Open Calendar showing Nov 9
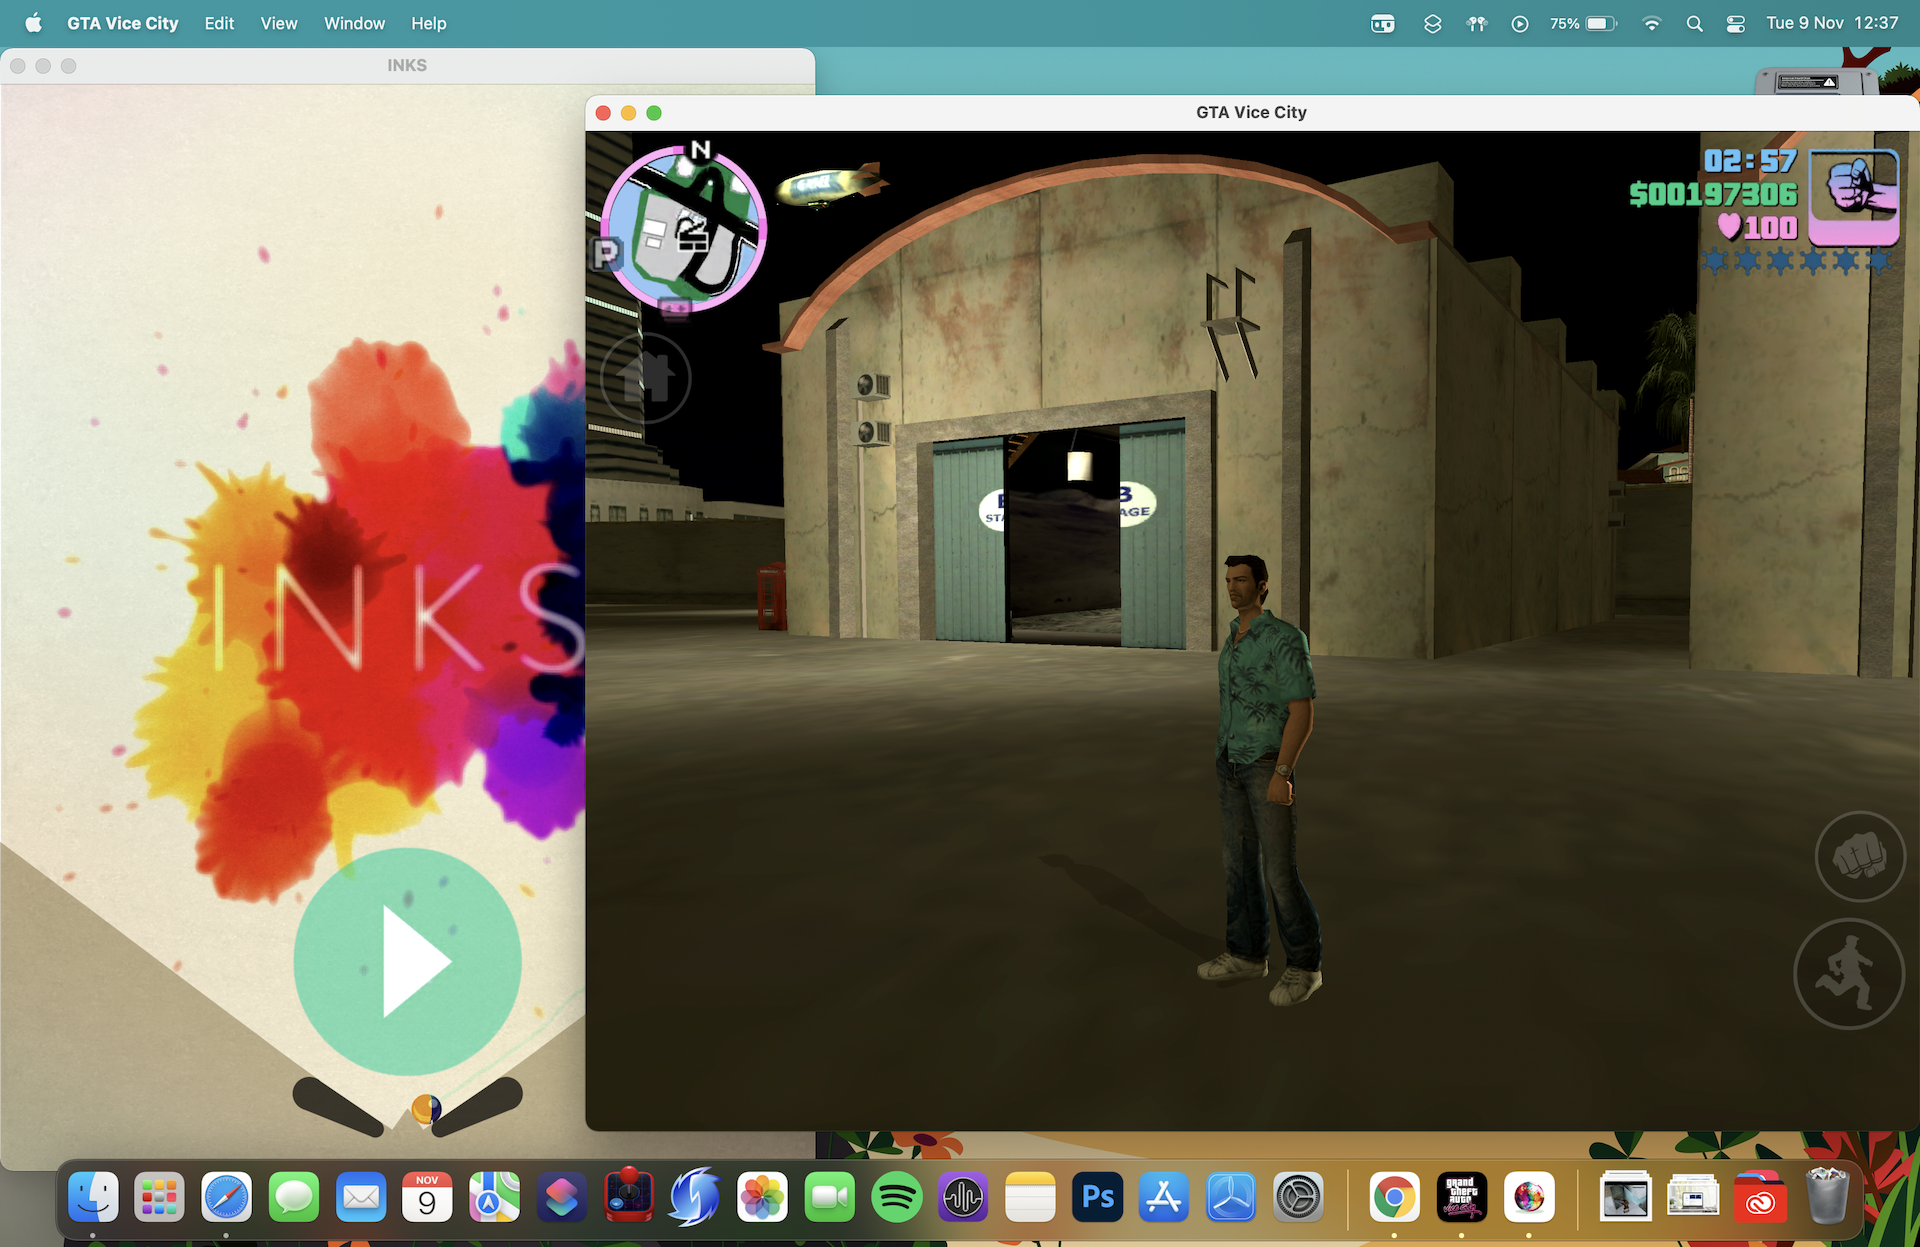Screen dimensions: 1920x1247 point(427,1197)
